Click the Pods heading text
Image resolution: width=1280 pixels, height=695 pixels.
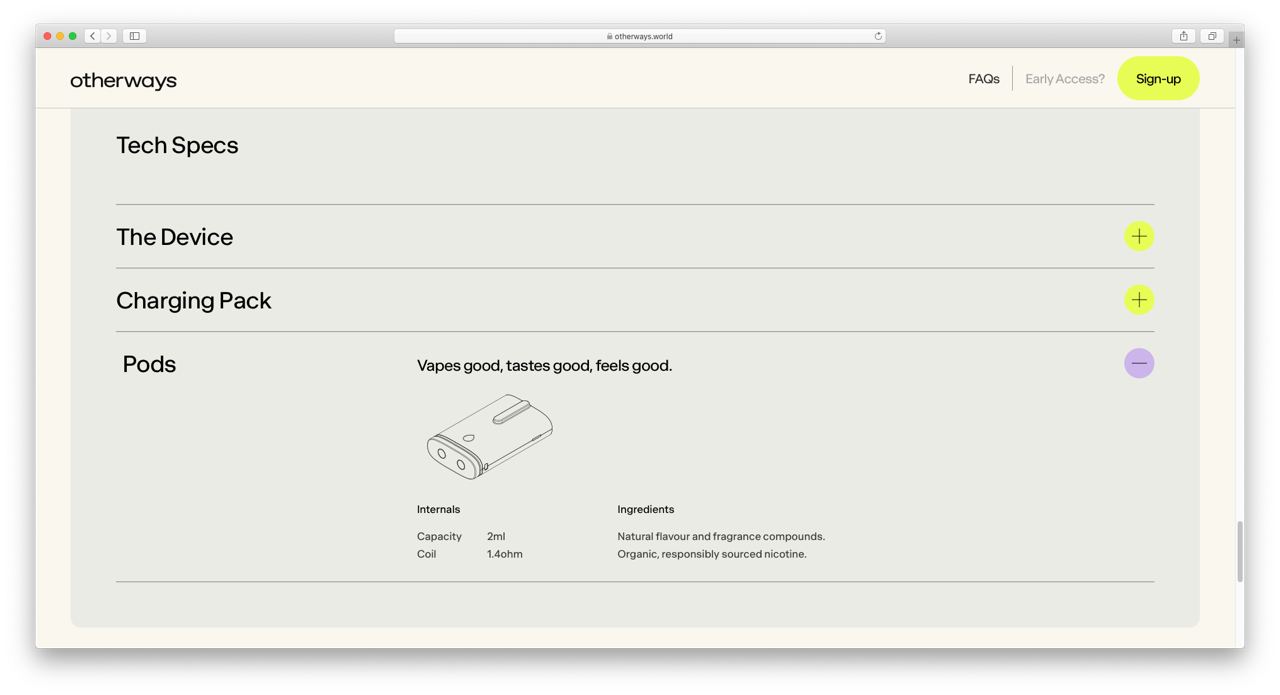point(149,364)
